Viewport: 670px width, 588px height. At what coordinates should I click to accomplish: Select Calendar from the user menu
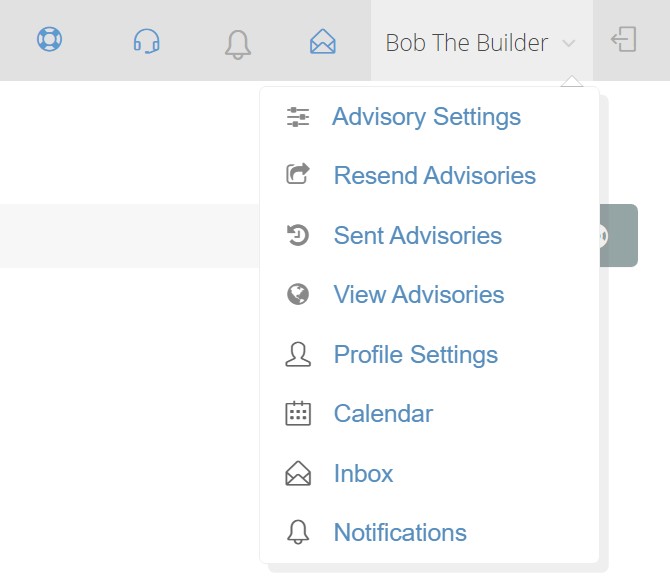(x=383, y=414)
